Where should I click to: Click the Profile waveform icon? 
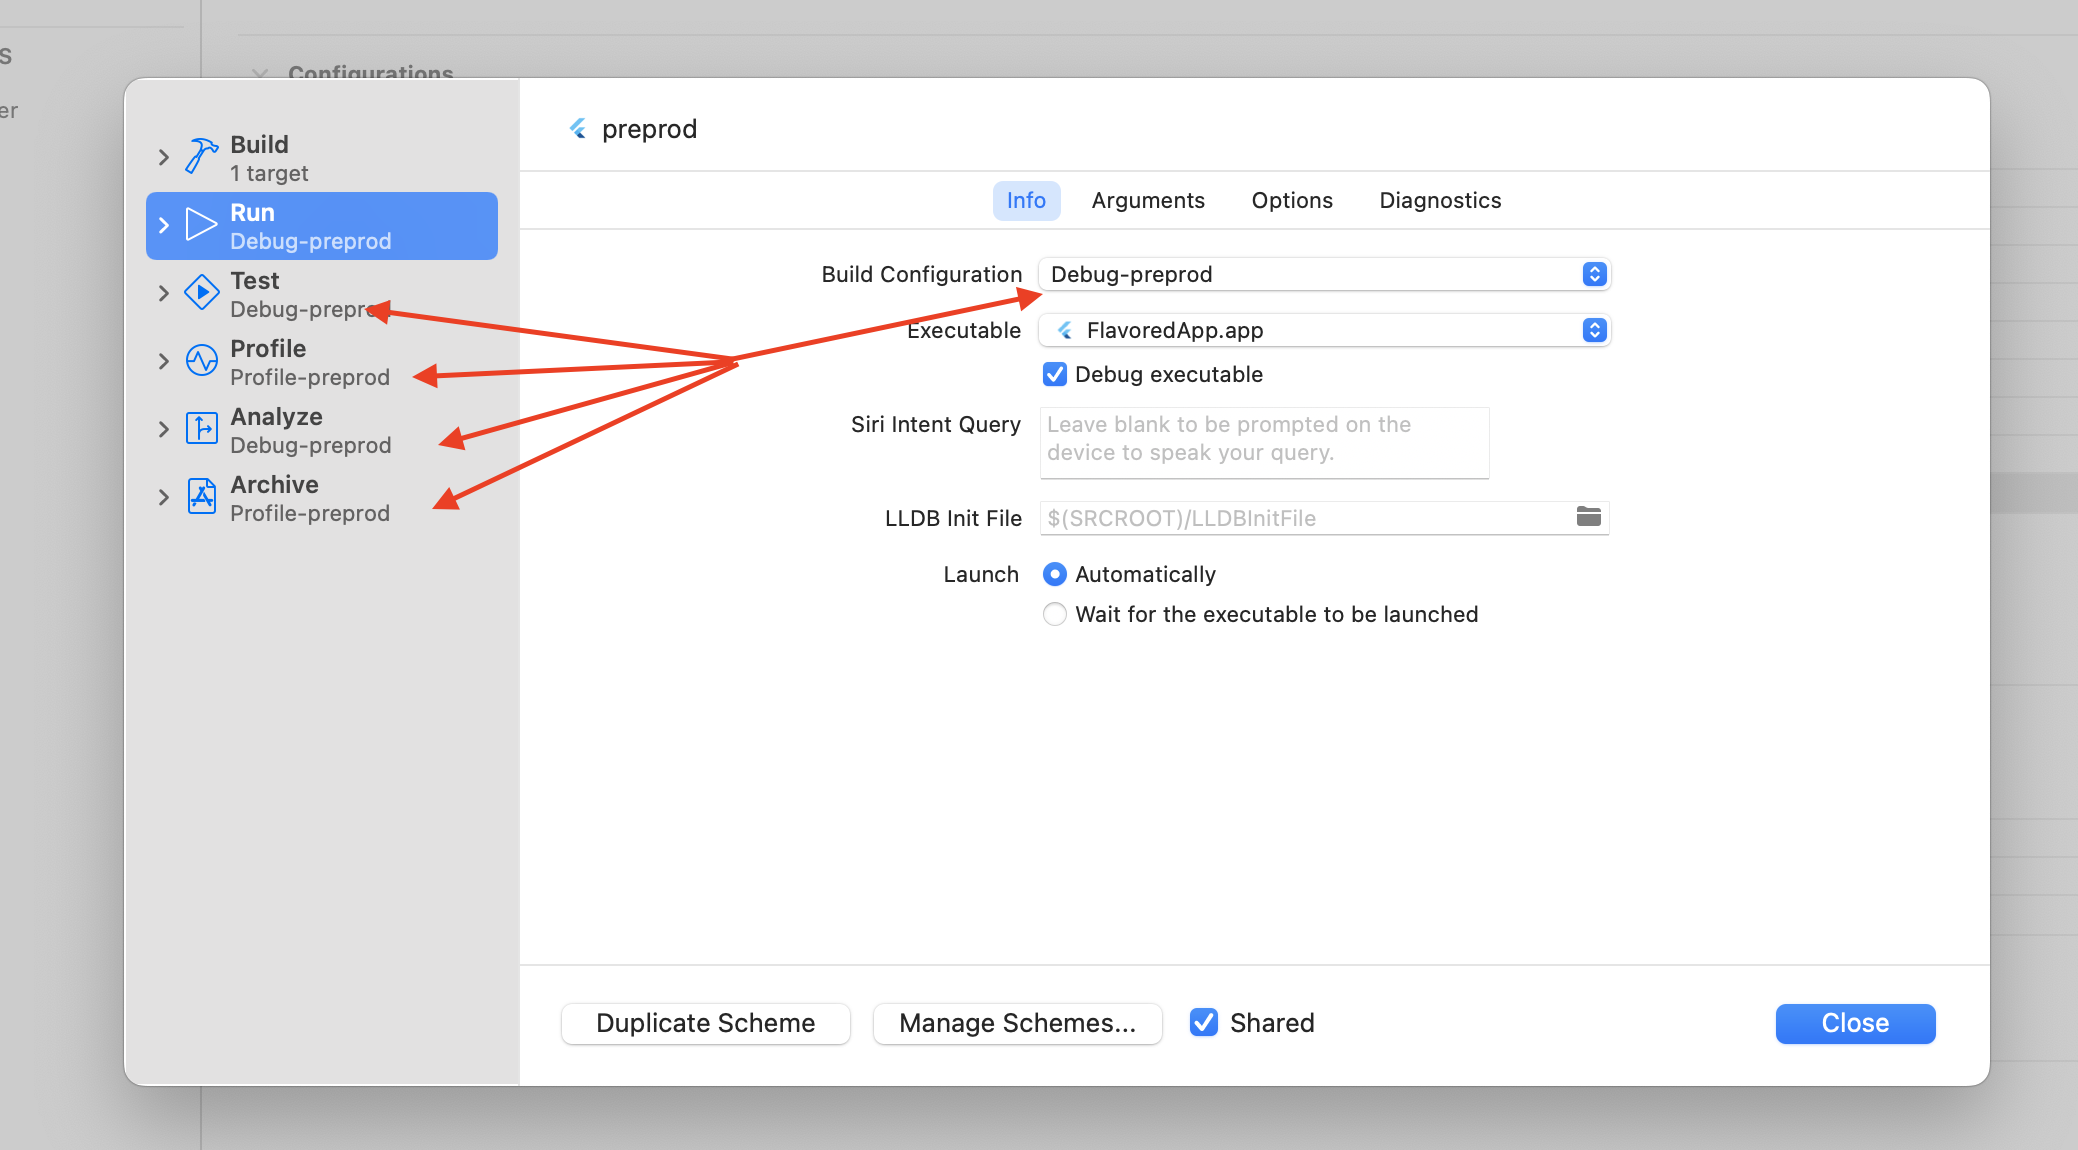coord(201,361)
